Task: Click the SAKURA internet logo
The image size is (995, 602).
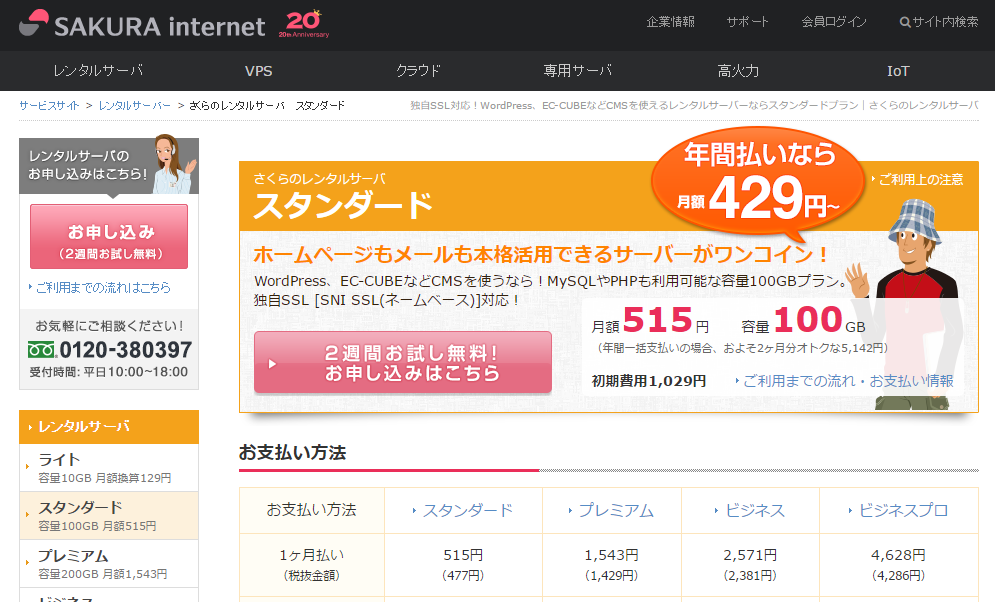Action: 142,24
